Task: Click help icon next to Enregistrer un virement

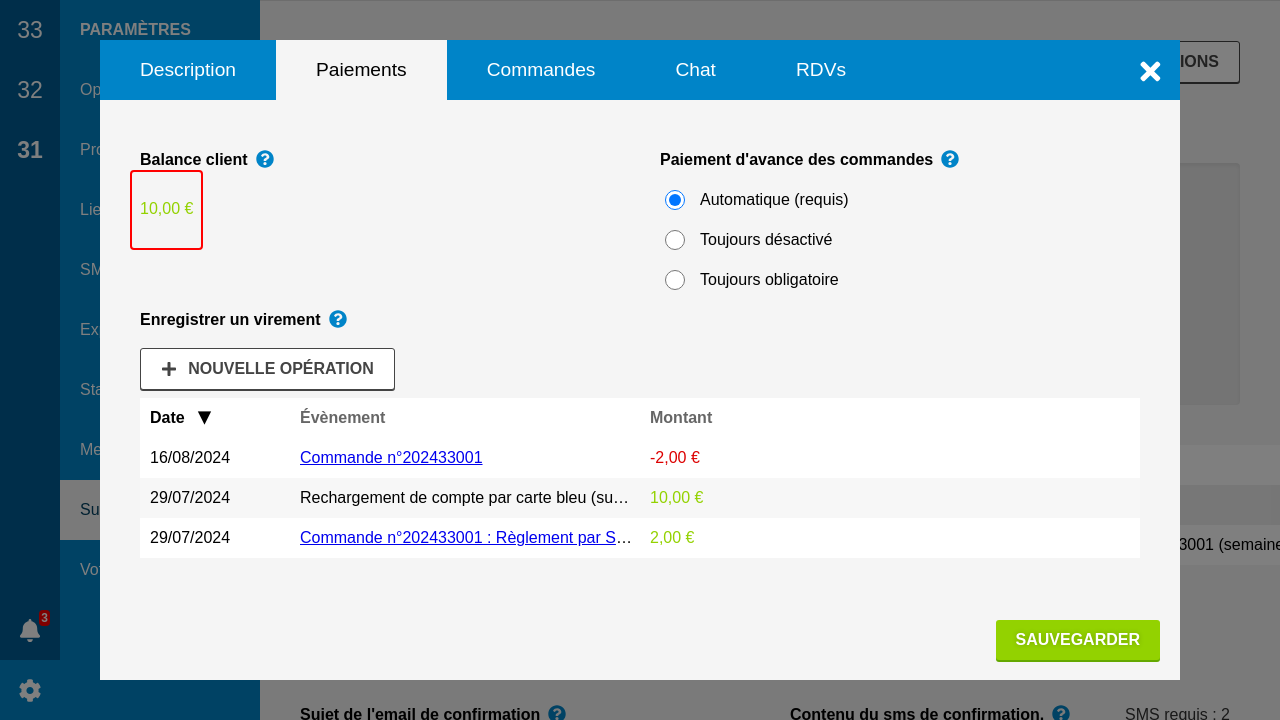Action: pyautogui.click(x=338, y=319)
